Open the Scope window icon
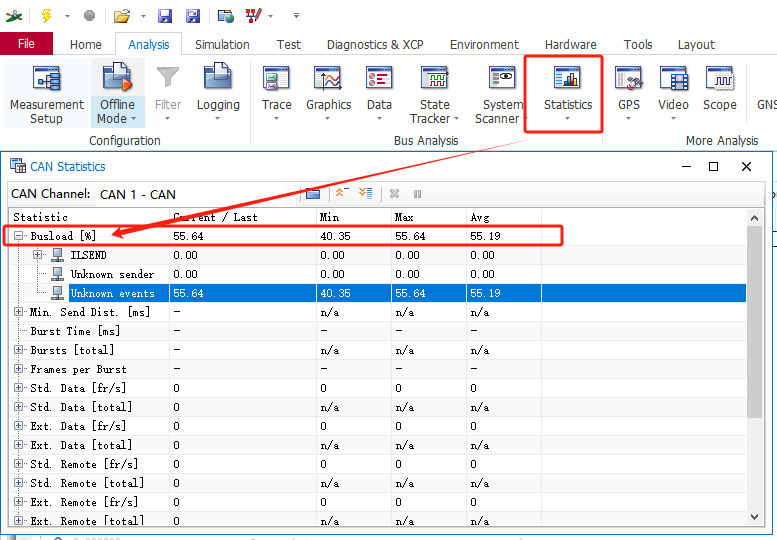Screen dimensions: 777x540 [x=720, y=79]
